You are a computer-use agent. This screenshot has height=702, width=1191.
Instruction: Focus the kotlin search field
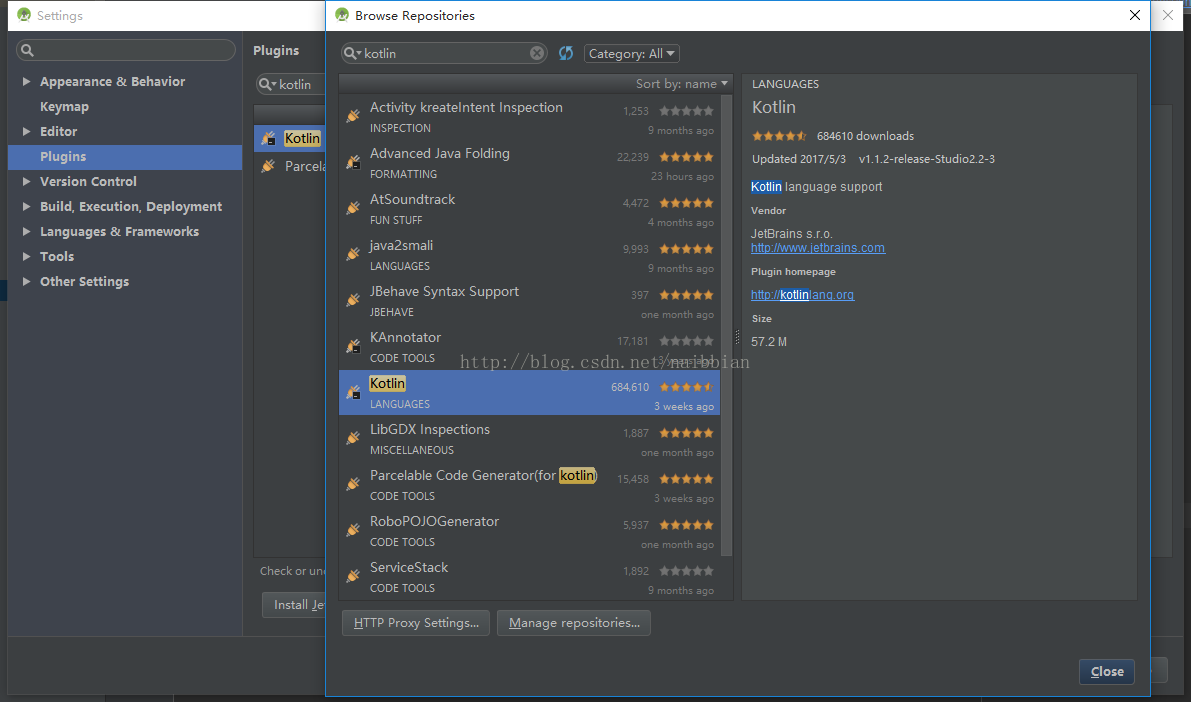pyautogui.click(x=444, y=53)
